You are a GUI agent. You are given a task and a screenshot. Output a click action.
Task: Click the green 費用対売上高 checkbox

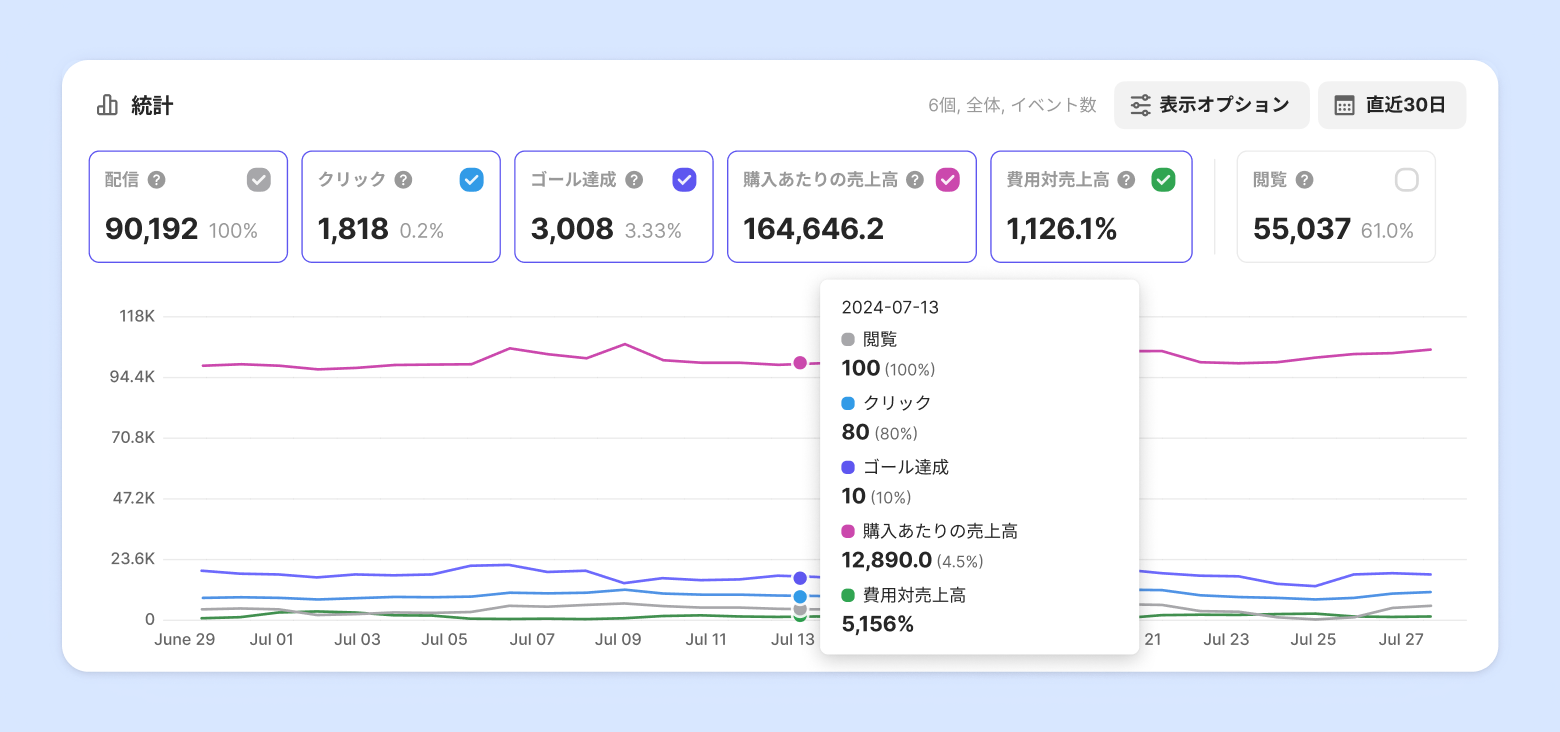1163,180
